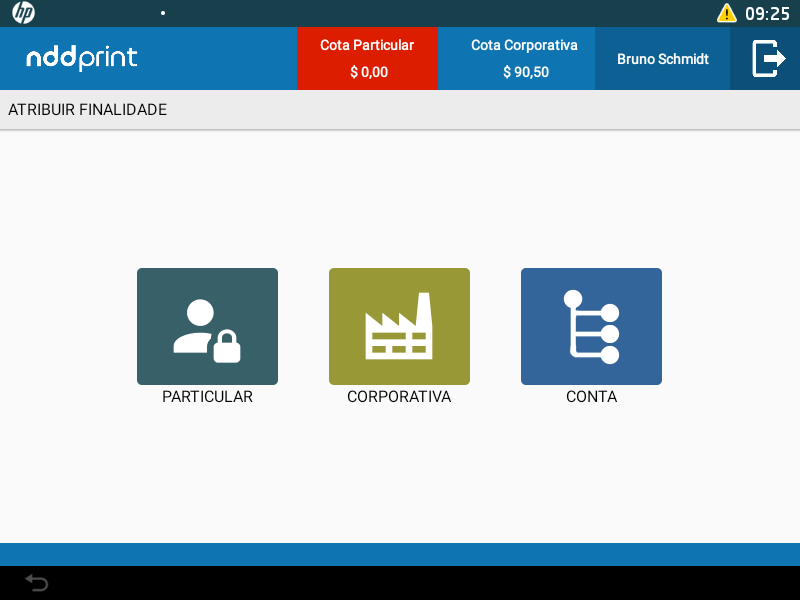Click the CONTA text label
Viewport: 800px width, 600px height.
point(591,397)
